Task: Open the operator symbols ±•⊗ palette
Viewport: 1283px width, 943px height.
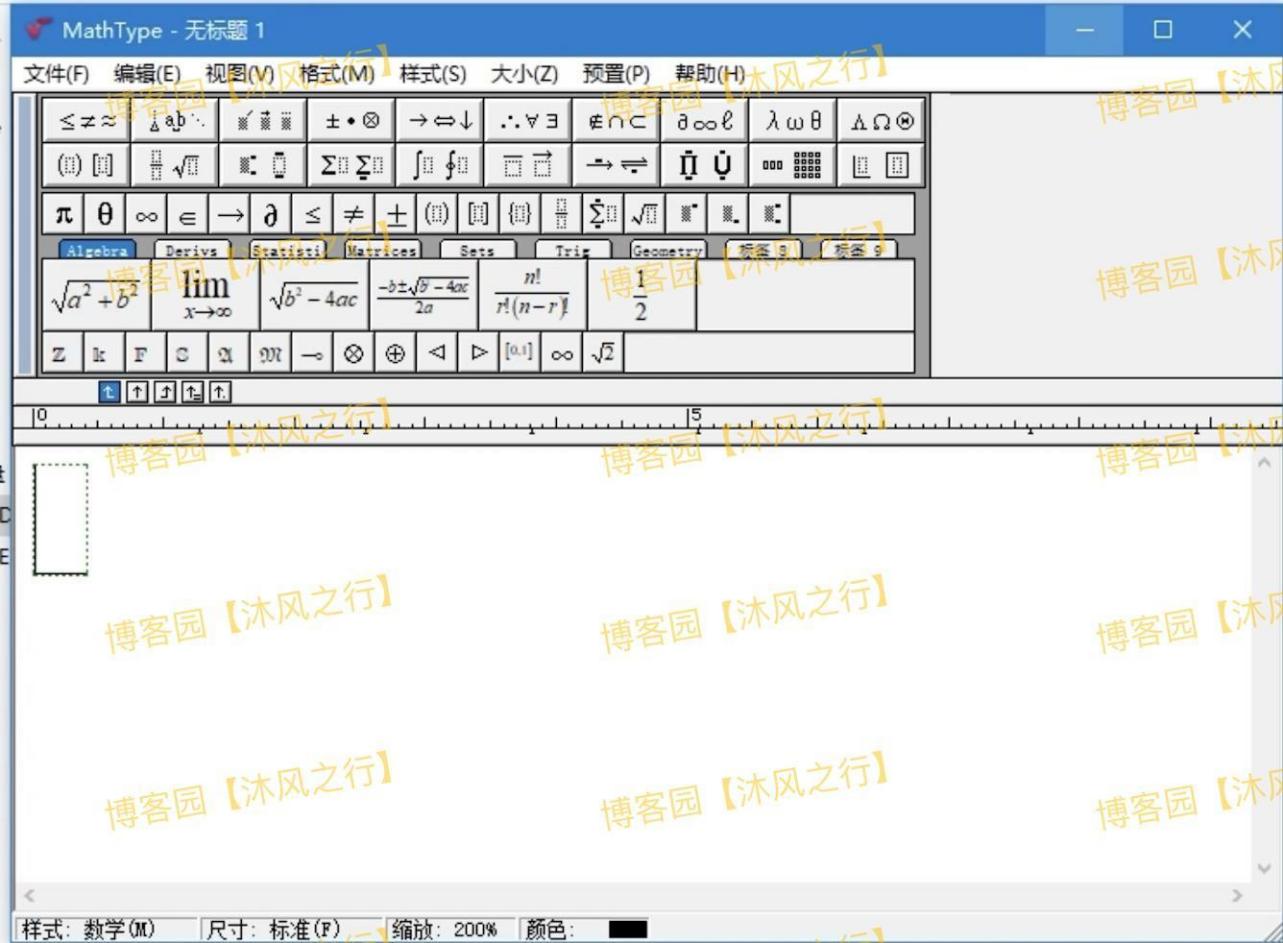Action: [351, 121]
